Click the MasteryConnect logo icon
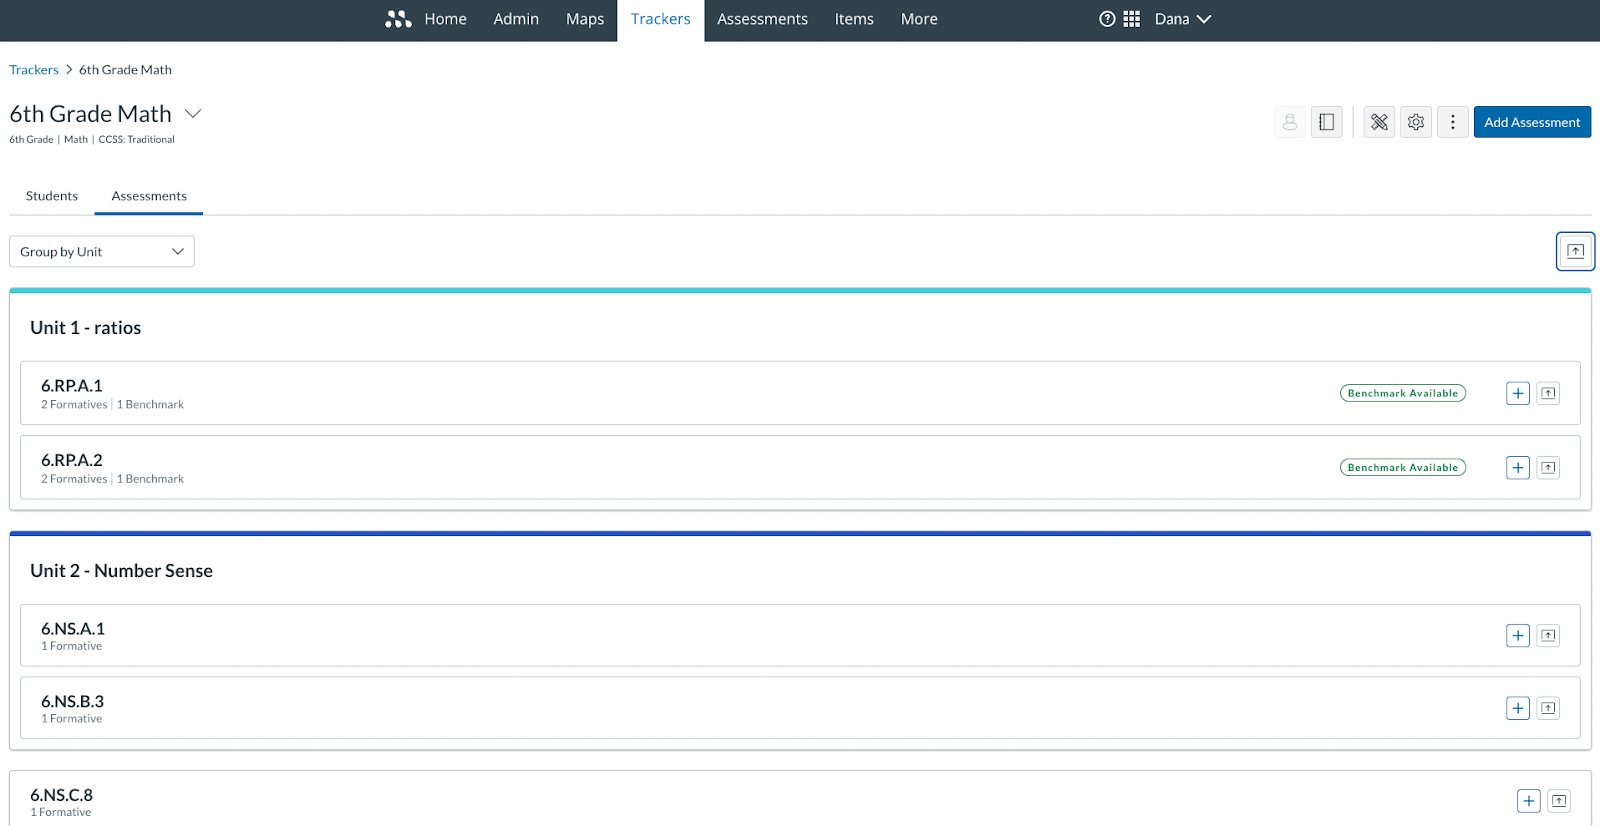 click(398, 19)
